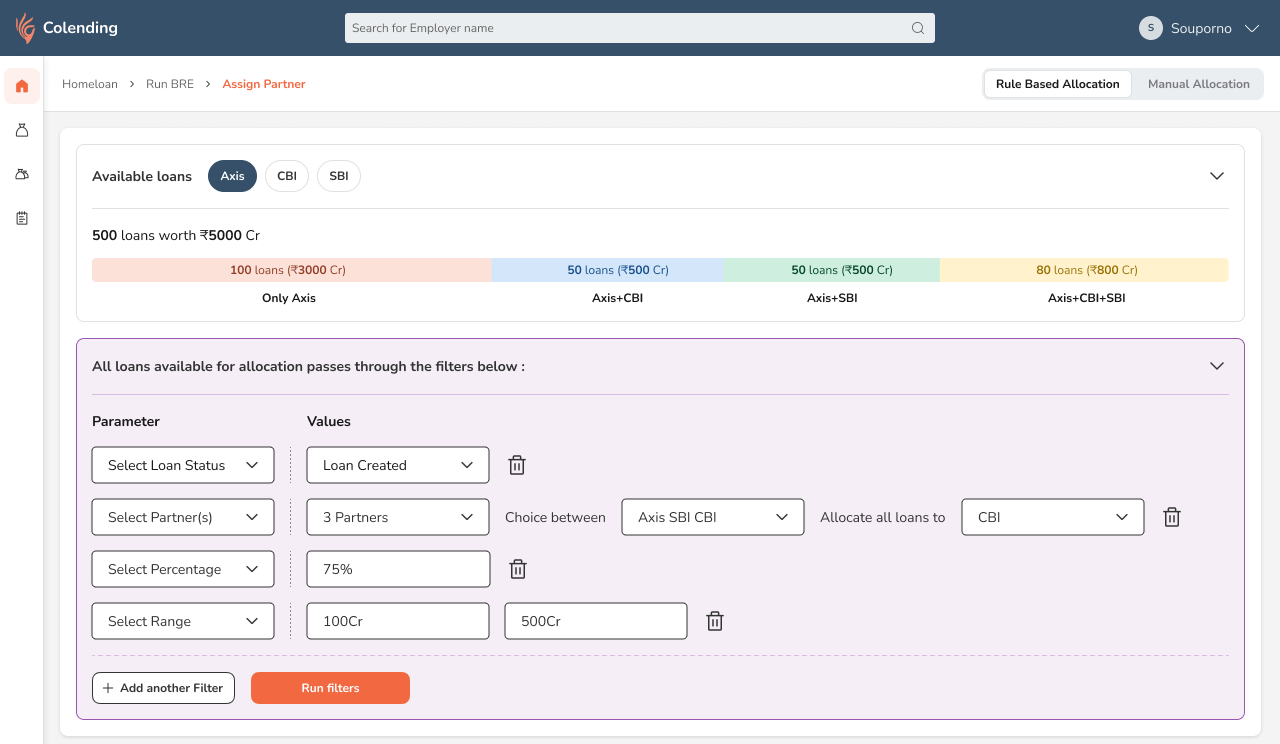Image resolution: width=1280 pixels, height=744 pixels.
Task: Open the clipboard report sidebar icon
Action: click(x=22, y=218)
